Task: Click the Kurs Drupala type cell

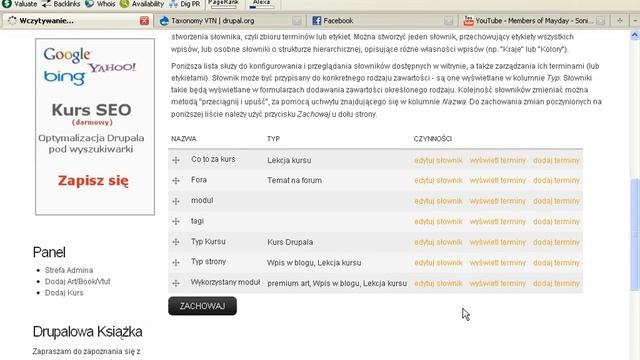Action: click(x=290, y=242)
